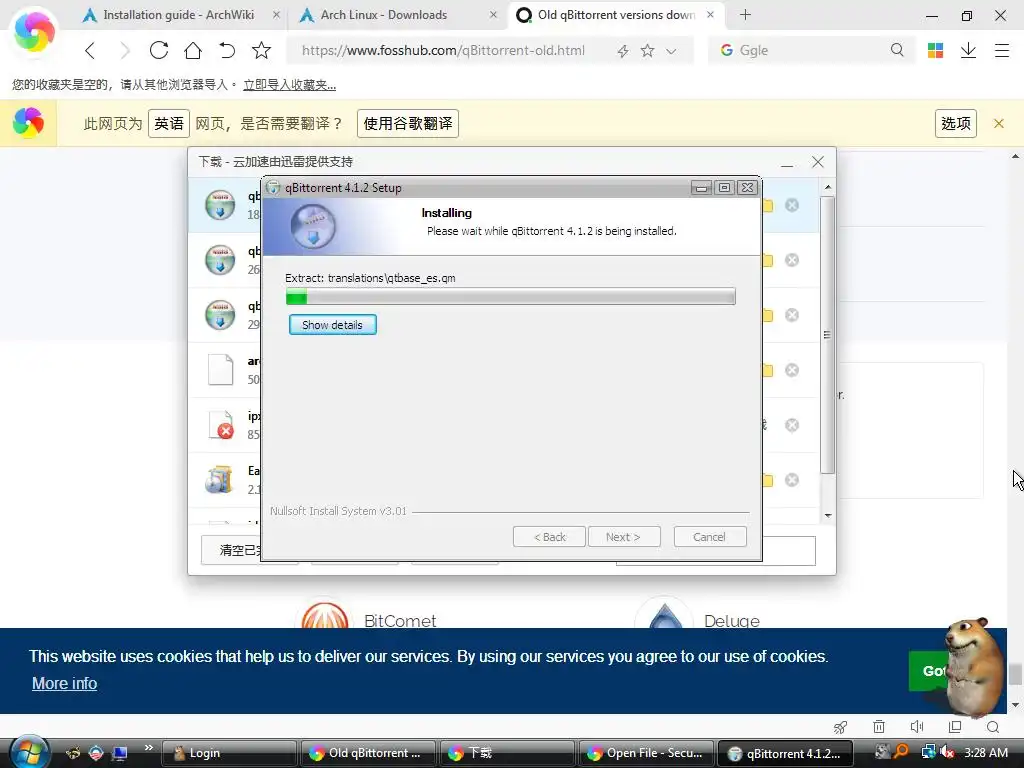Expand quick launch overflow chevron on taskbar
Image resolution: width=1024 pixels, height=768 pixels.
coord(148,748)
